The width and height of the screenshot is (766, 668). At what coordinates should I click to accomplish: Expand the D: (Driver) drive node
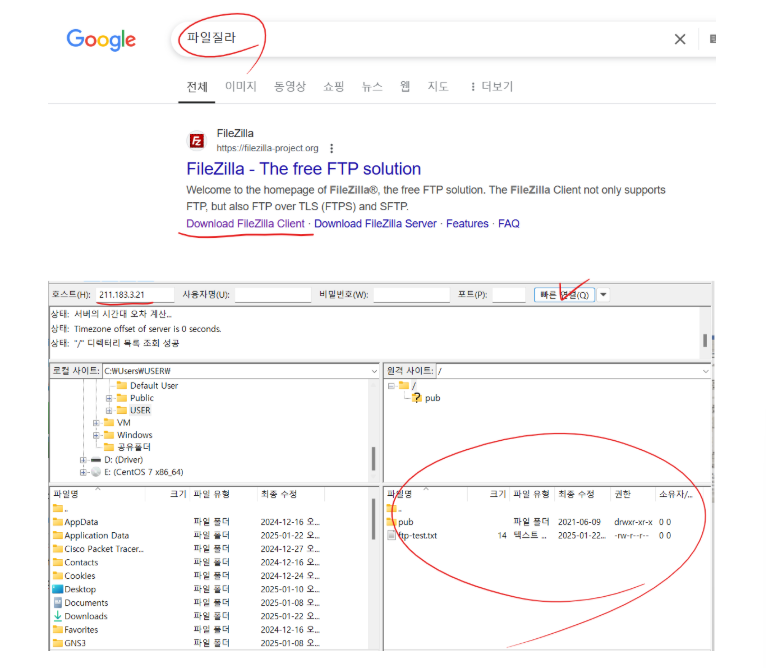(83, 460)
